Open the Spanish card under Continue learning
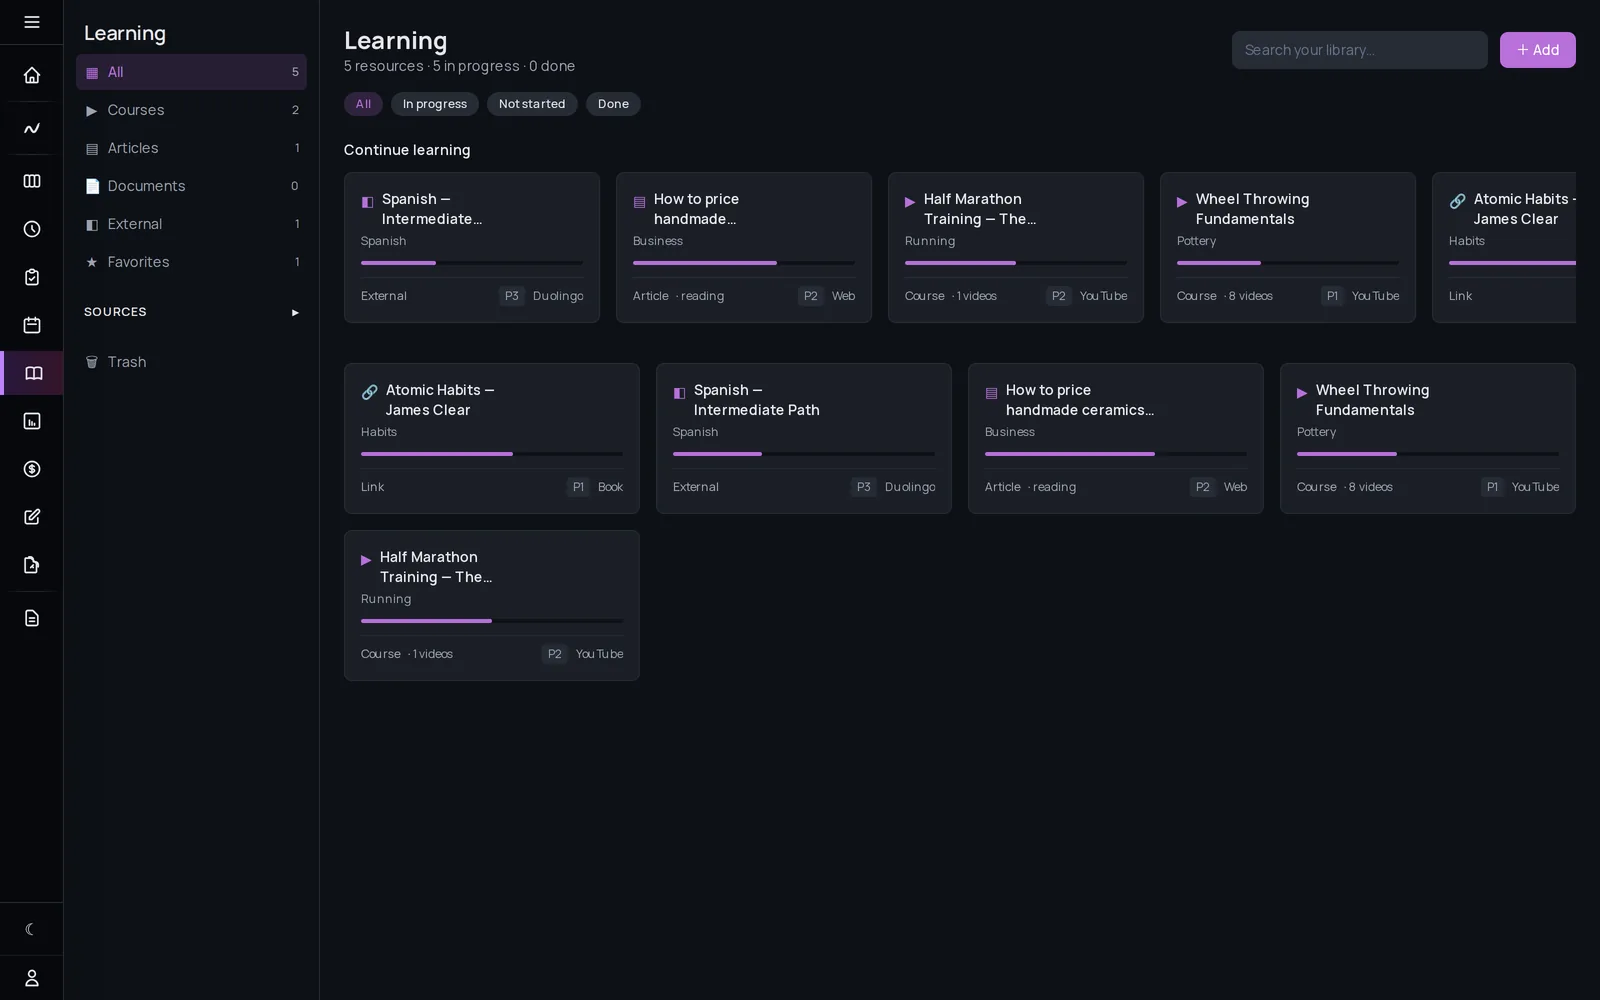This screenshot has width=1600, height=1000. tap(472, 248)
